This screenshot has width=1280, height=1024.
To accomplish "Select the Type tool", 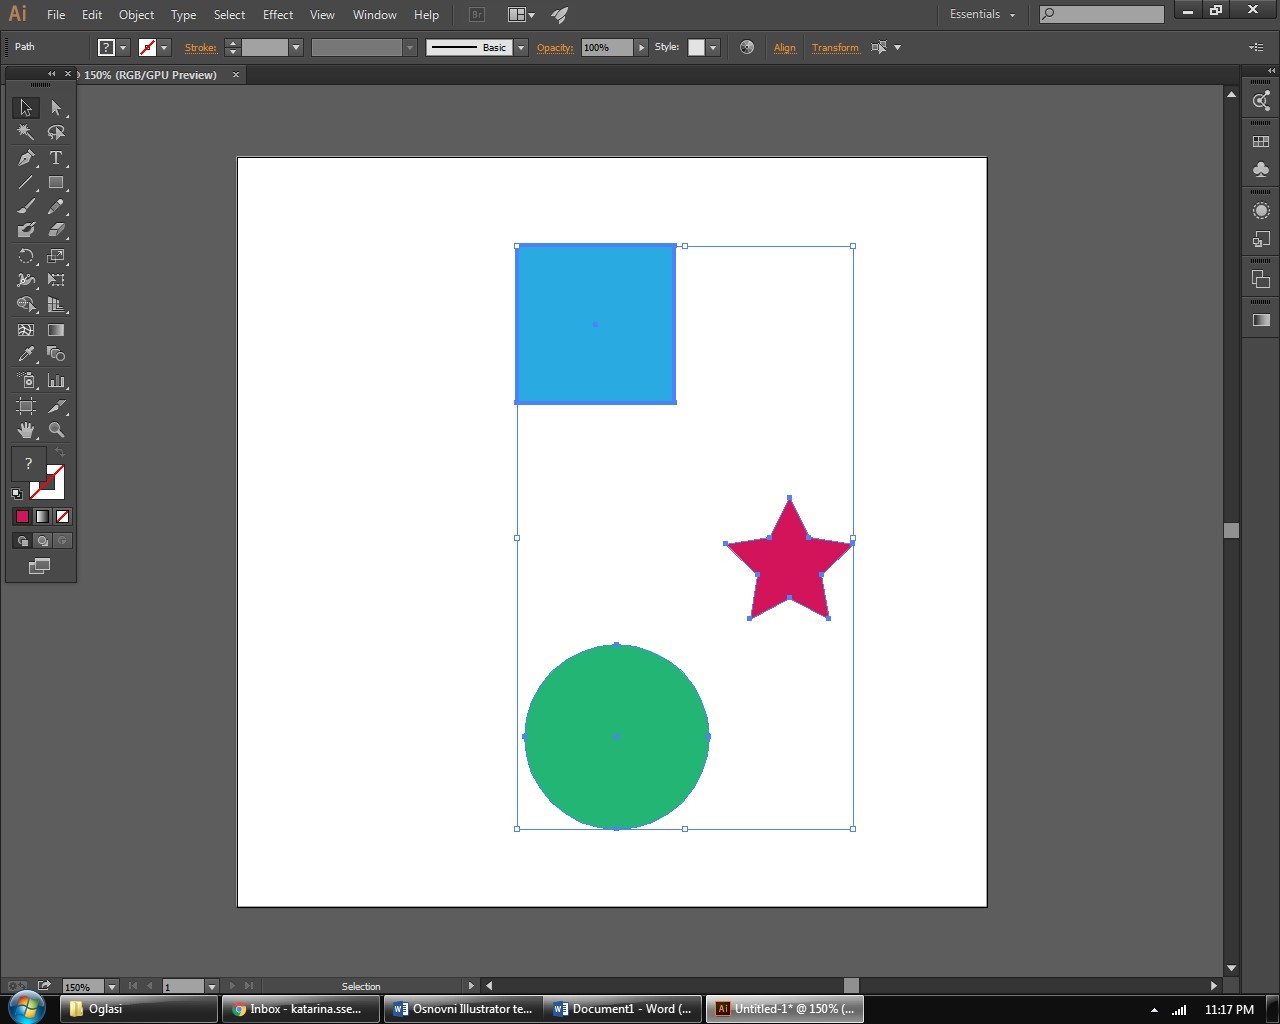I will pos(56,158).
